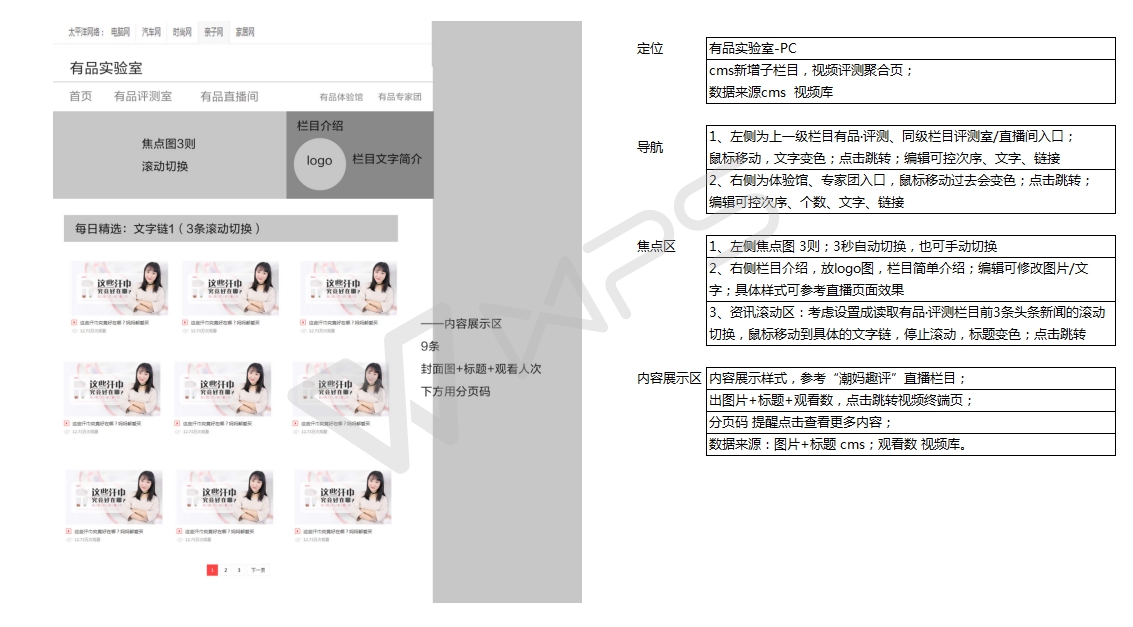
Task: Click the red play icon under first thumbnail
Action: pos(75,322)
